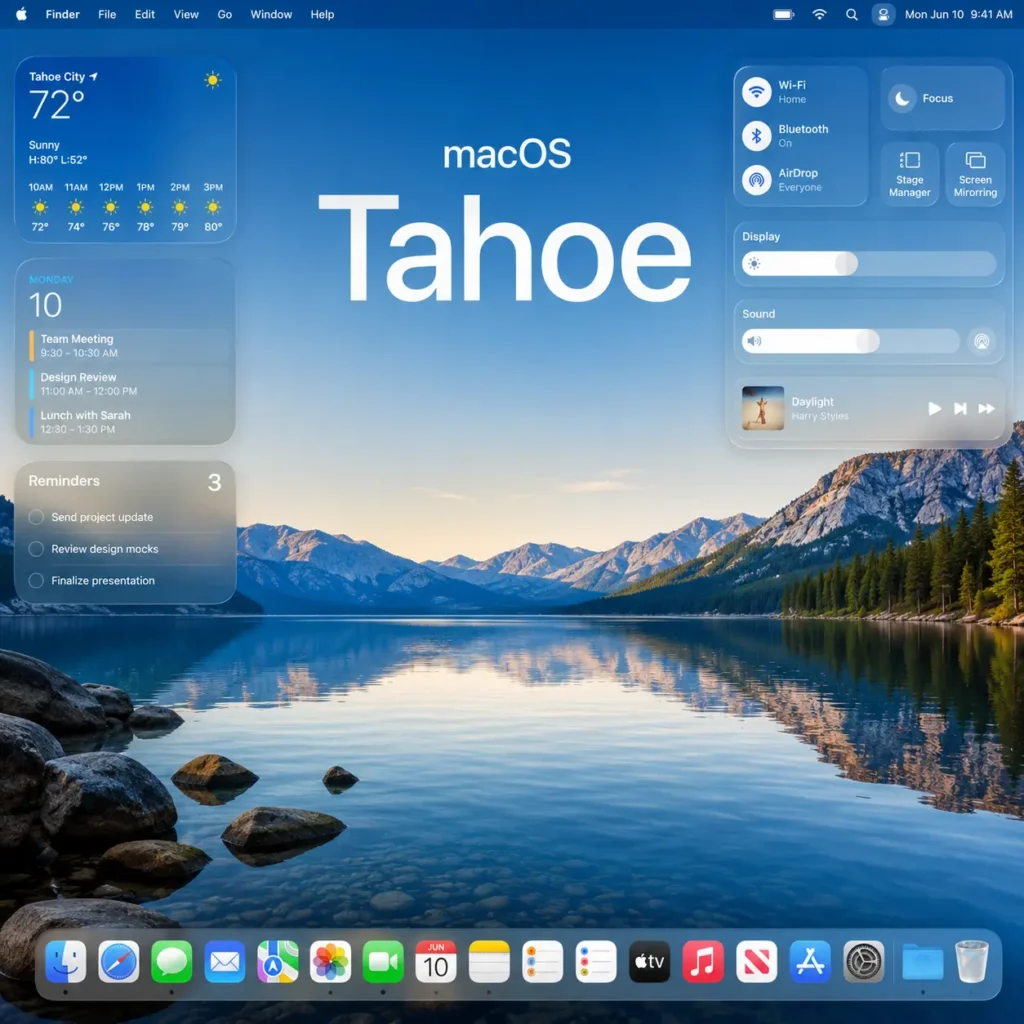Skip to the next track
This screenshot has height=1024, width=1024.
[960, 409]
